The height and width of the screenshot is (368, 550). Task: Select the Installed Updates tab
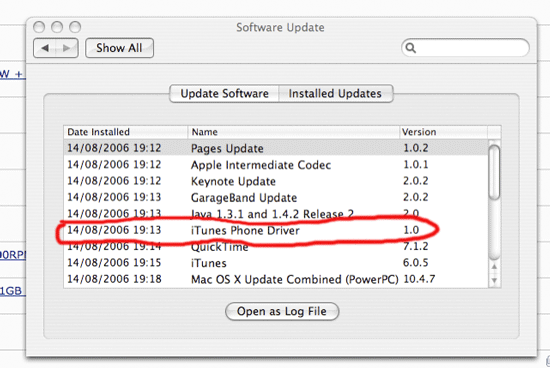tap(335, 94)
